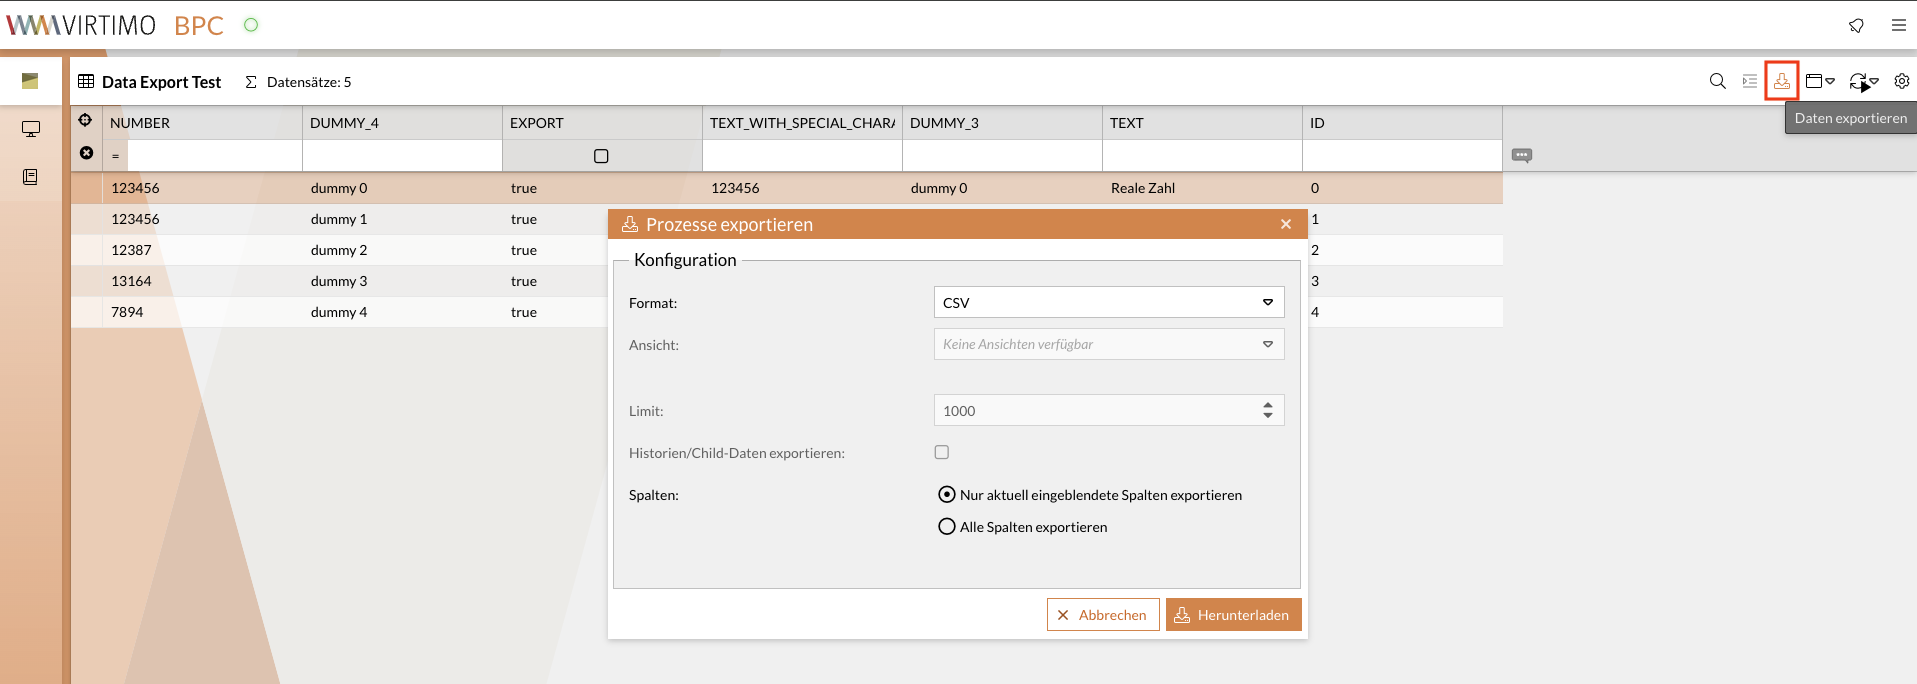Viewport: 1917px width, 684px height.
Task: Click the Herunterladen button
Action: point(1233,615)
